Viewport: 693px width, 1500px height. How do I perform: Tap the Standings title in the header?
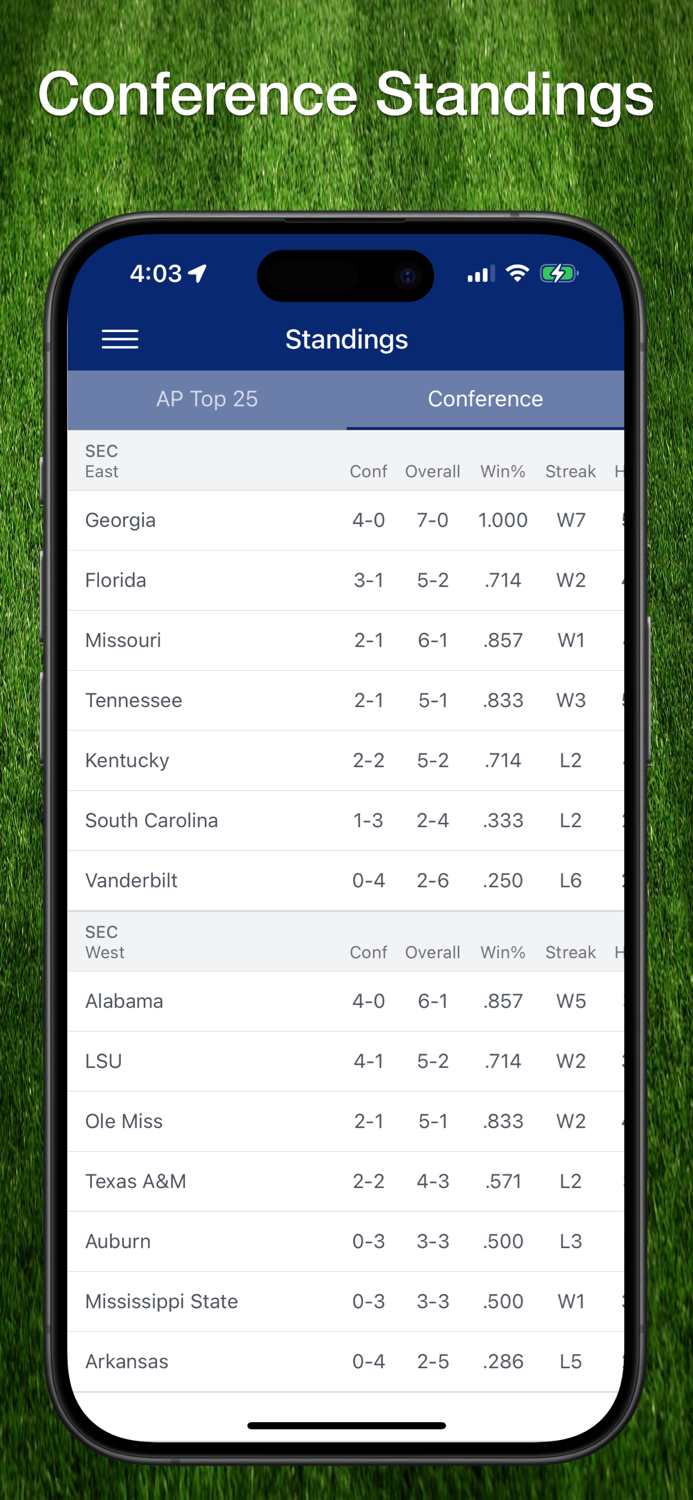tap(346, 339)
